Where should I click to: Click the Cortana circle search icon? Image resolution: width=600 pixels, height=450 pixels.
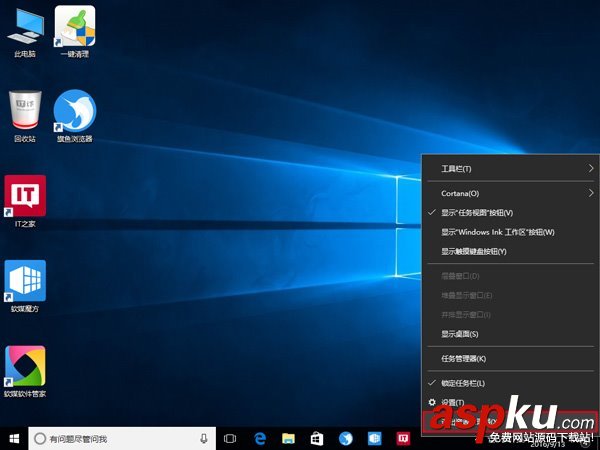(x=40, y=439)
